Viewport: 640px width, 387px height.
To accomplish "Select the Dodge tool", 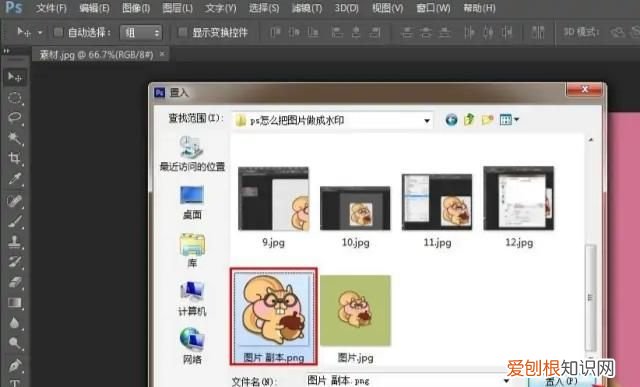I will click(x=15, y=343).
